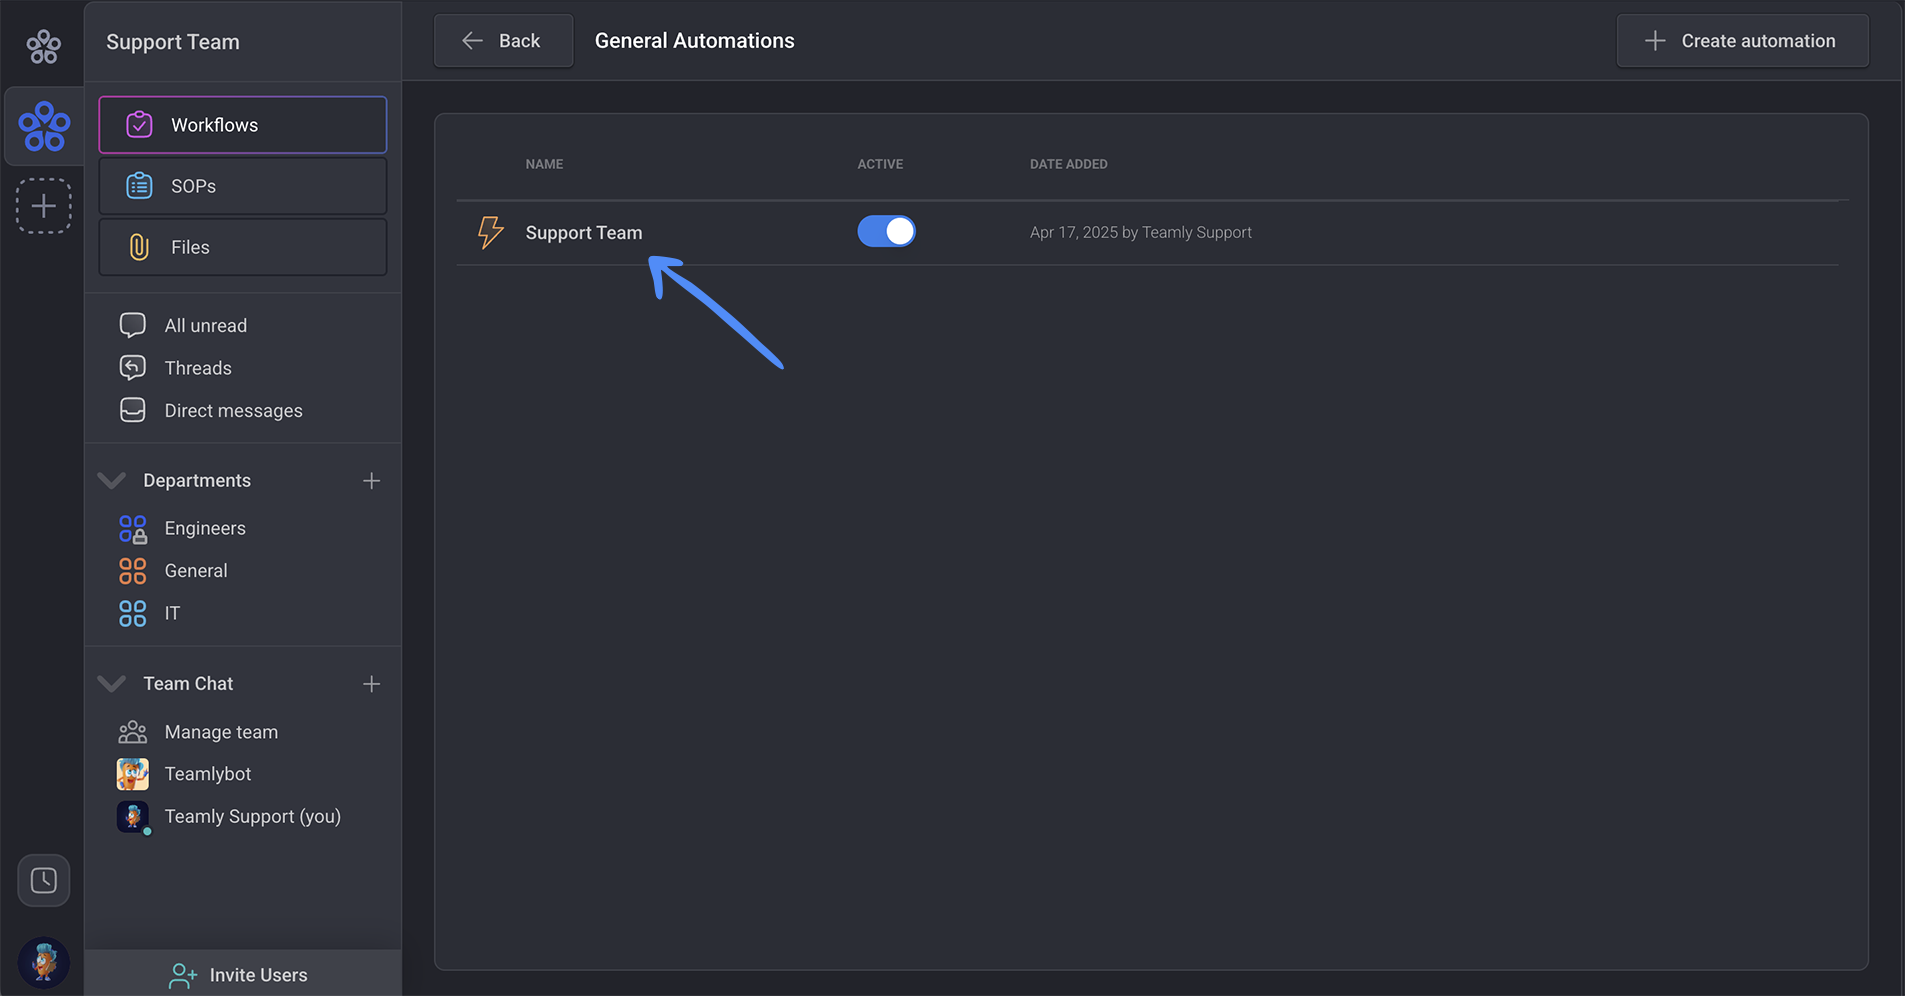Open All unread messages

point(205,325)
